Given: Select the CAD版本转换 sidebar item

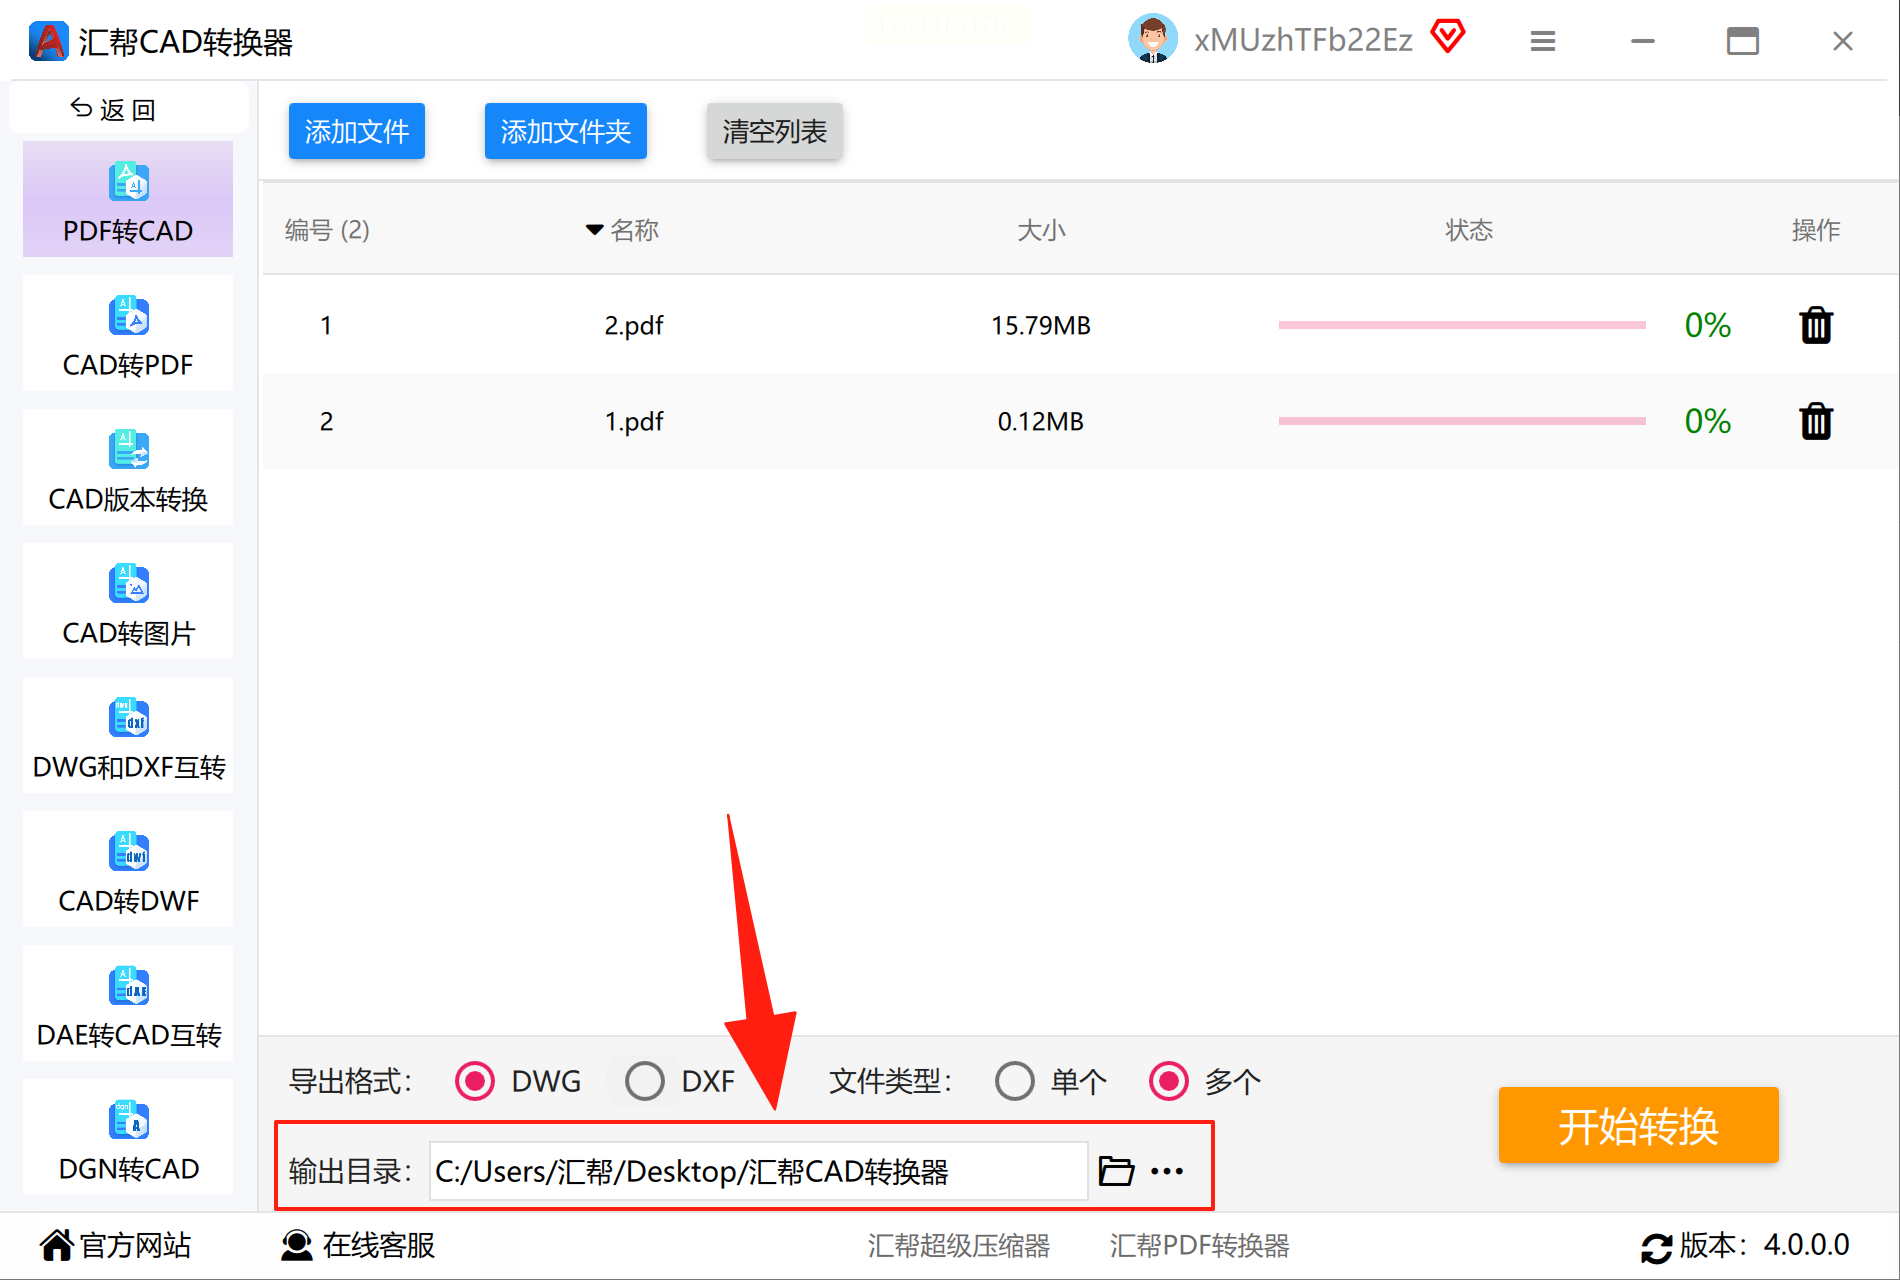Looking at the screenshot, I should click(128, 468).
